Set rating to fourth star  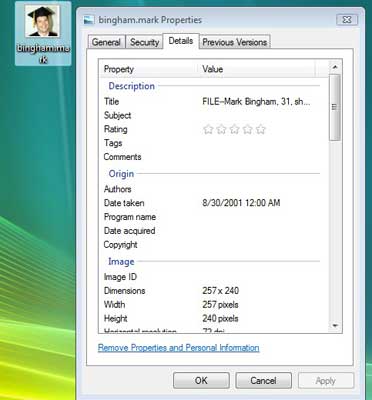tap(247, 129)
